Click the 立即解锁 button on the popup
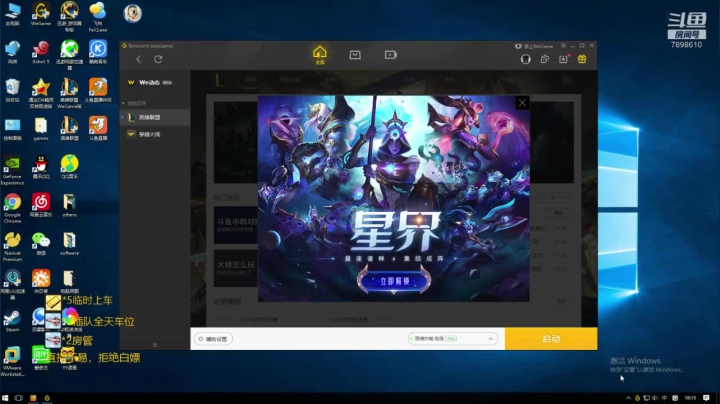 click(394, 281)
